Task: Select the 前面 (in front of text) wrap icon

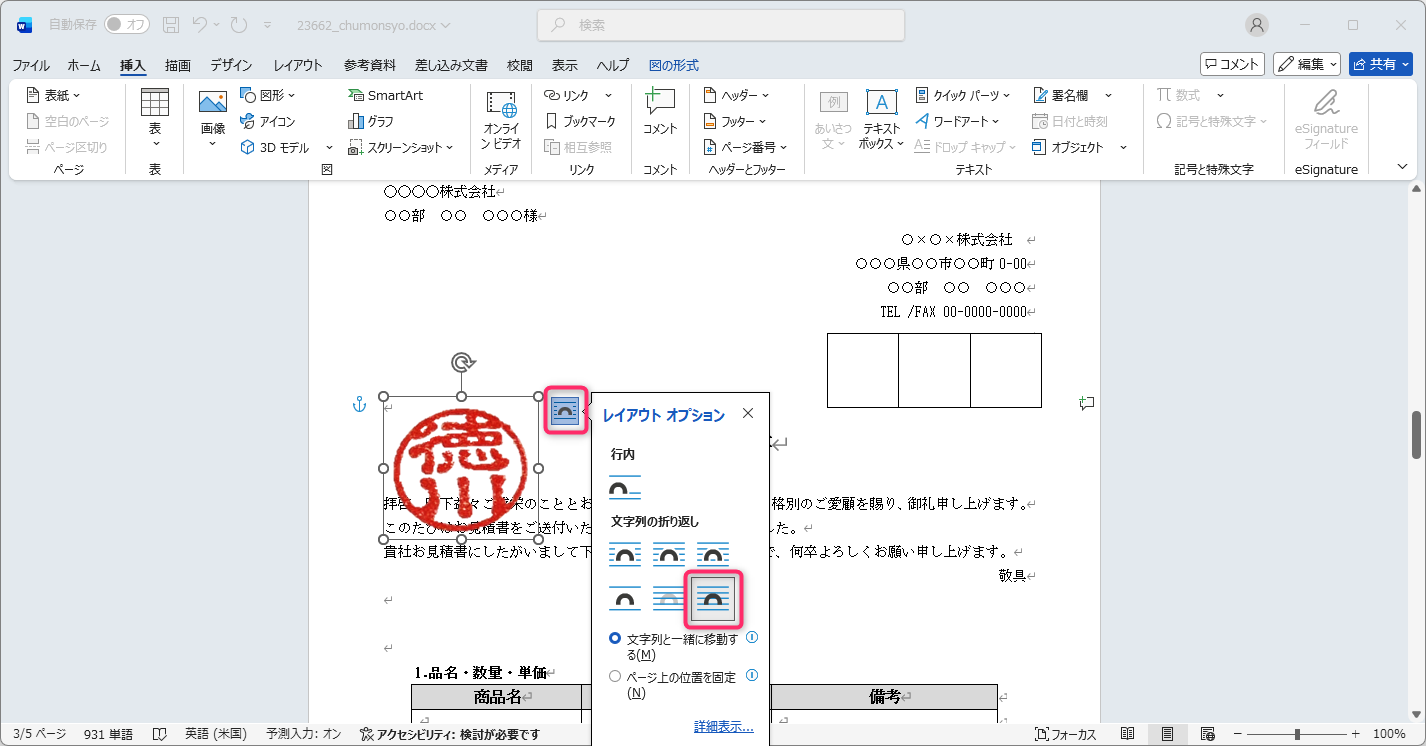Action: [x=713, y=600]
